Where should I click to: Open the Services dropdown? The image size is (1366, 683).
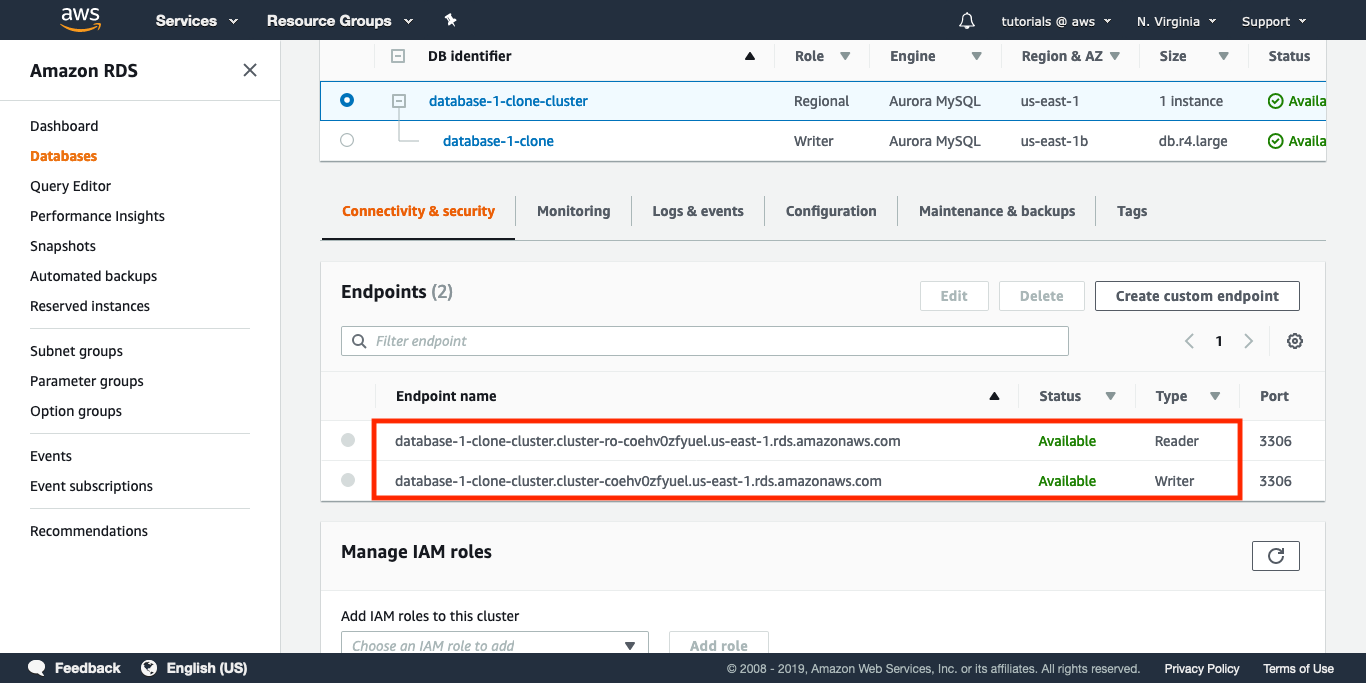coord(196,20)
